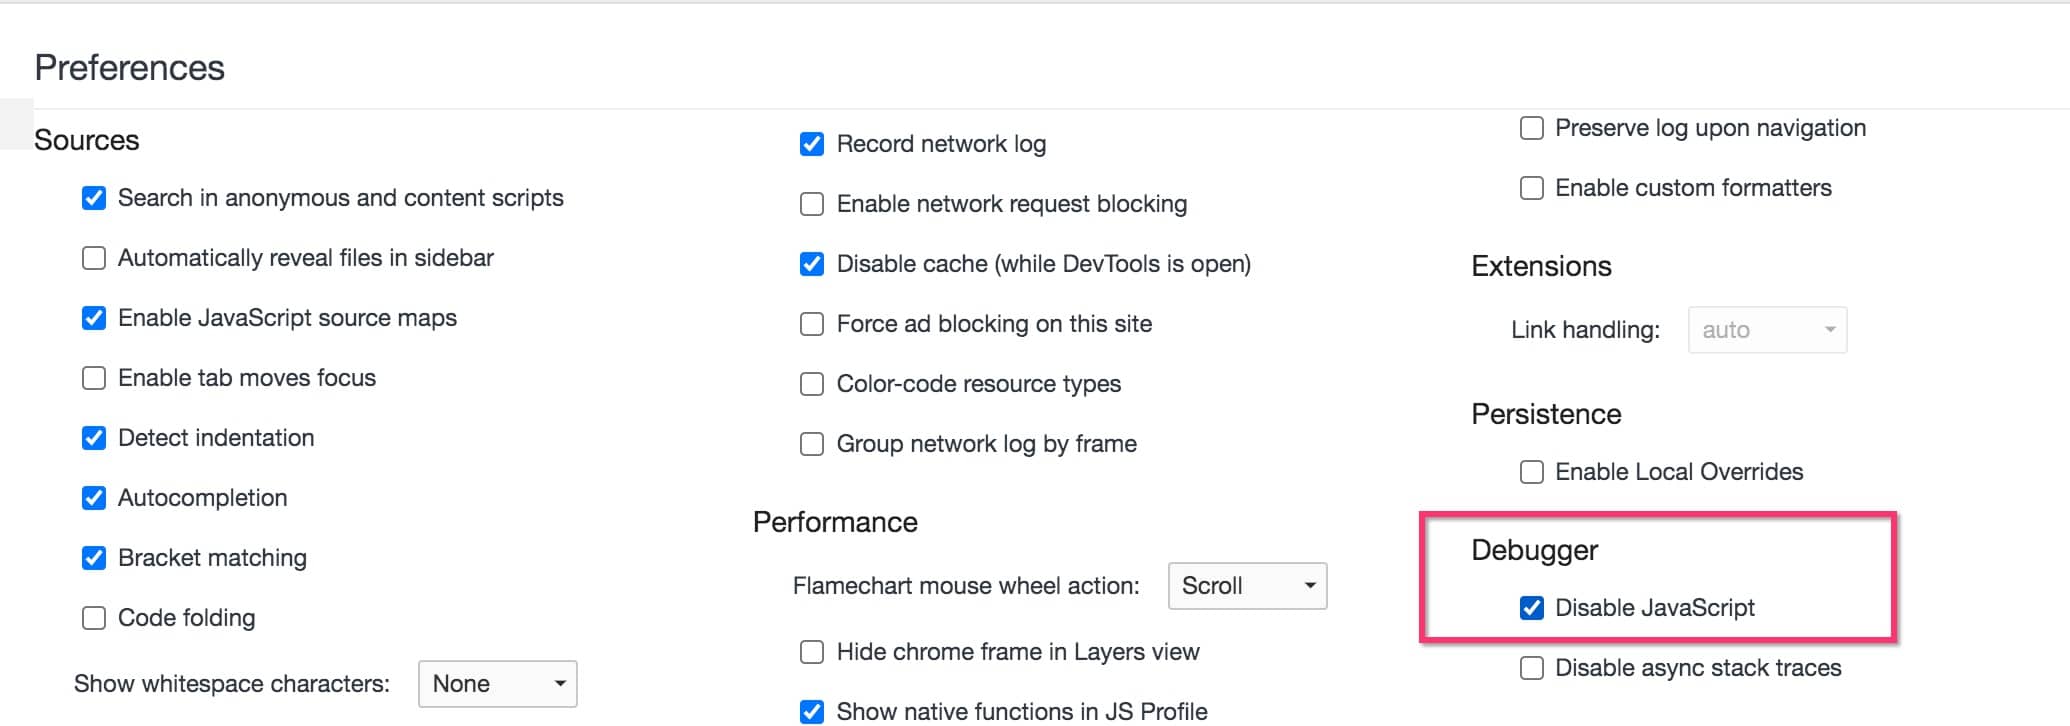Uncheck Record network log
Image resolution: width=2070 pixels, height=726 pixels.
[811, 144]
